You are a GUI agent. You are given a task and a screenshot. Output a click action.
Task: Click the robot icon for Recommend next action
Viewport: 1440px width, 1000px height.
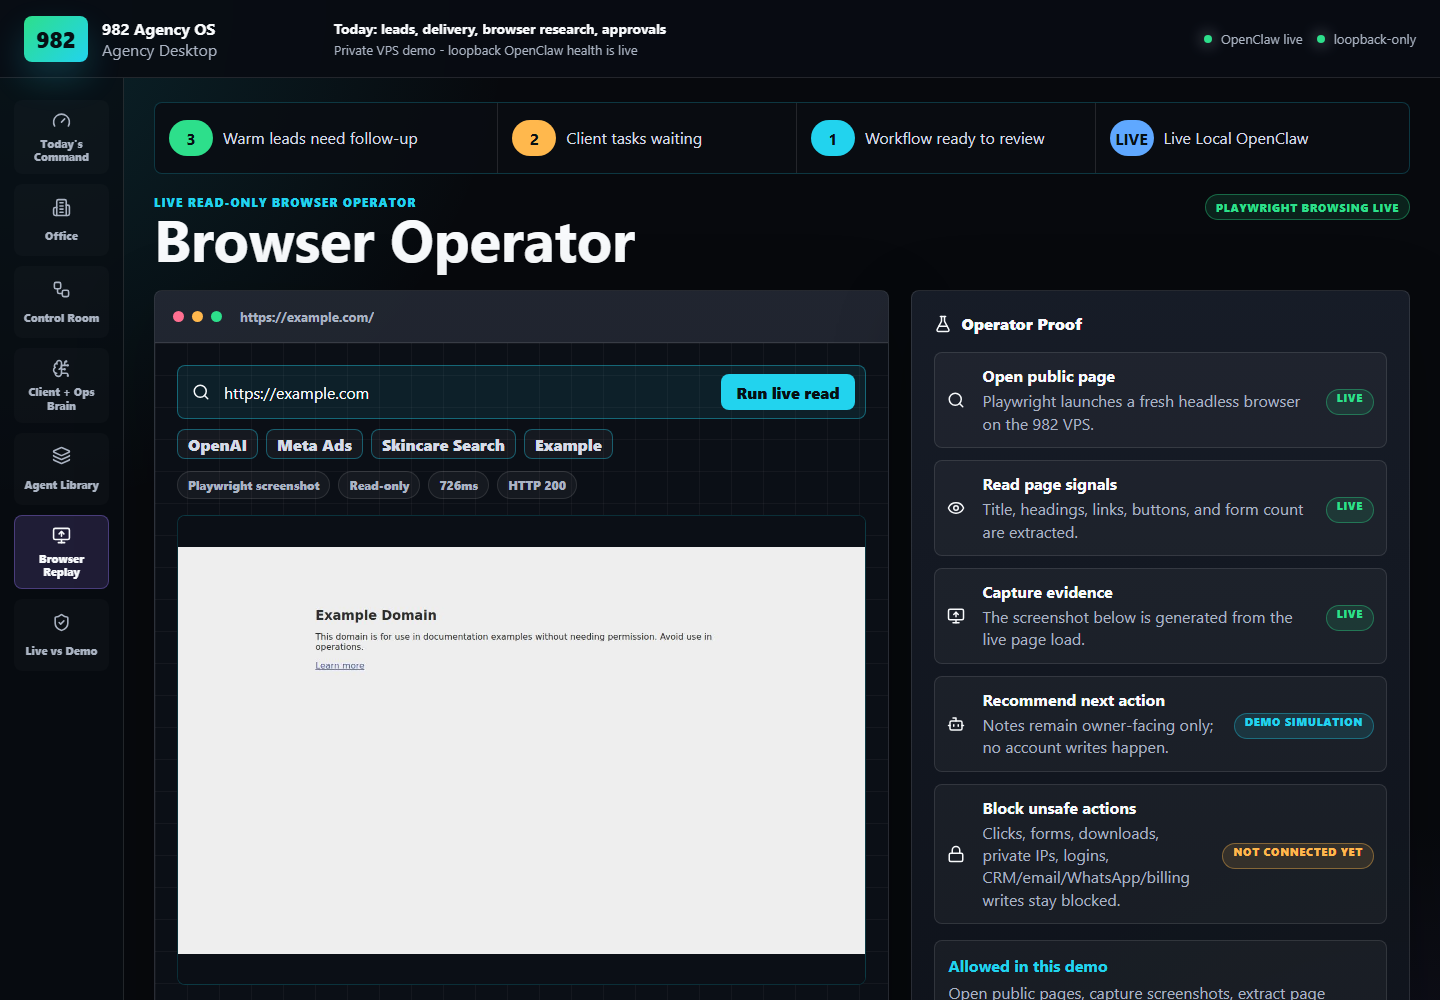coord(956,724)
